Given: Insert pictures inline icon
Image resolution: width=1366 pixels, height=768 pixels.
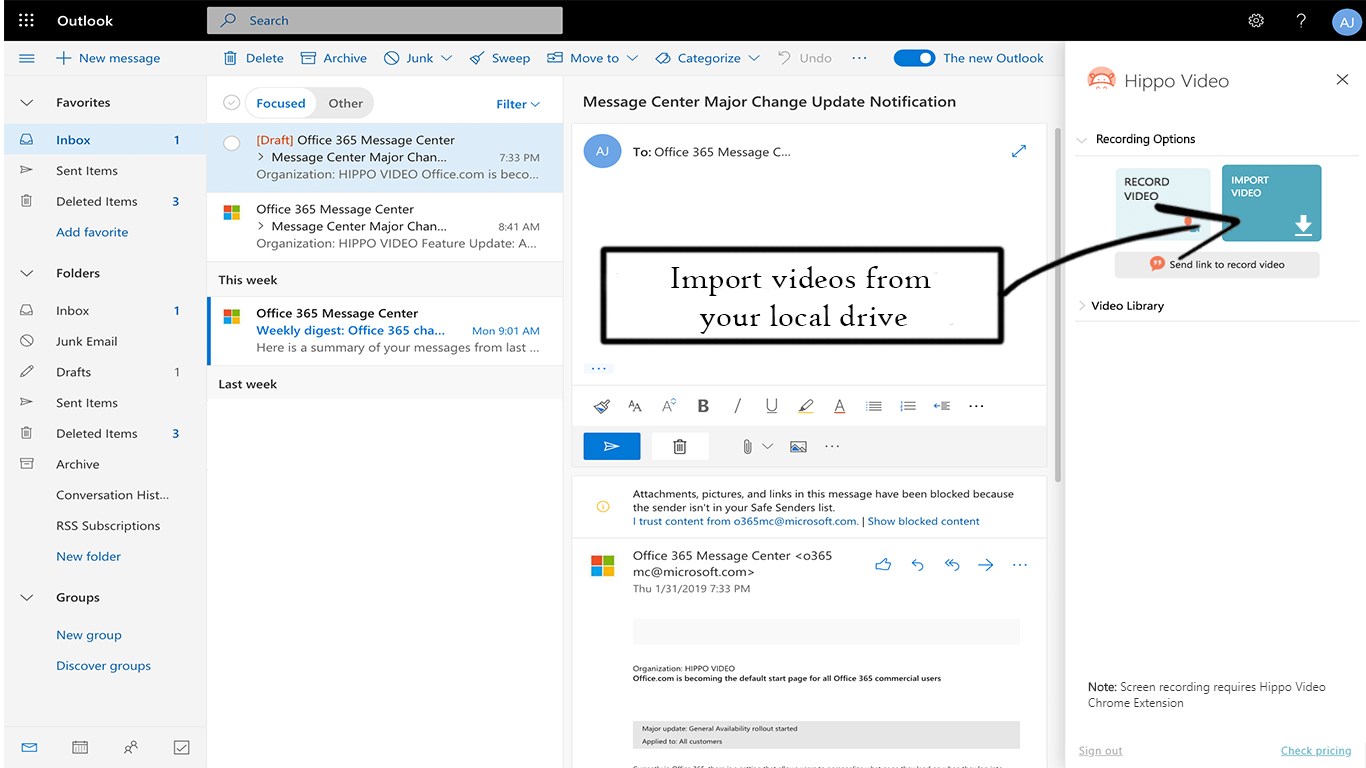Looking at the screenshot, I should 798,447.
